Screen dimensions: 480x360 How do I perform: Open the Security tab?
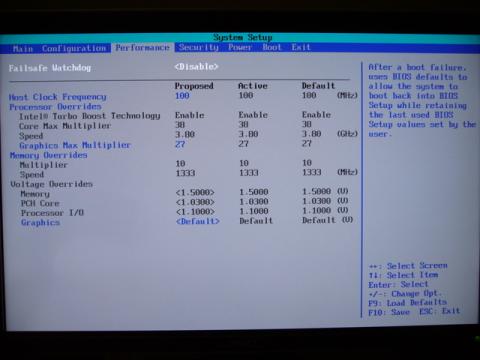(x=198, y=47)
